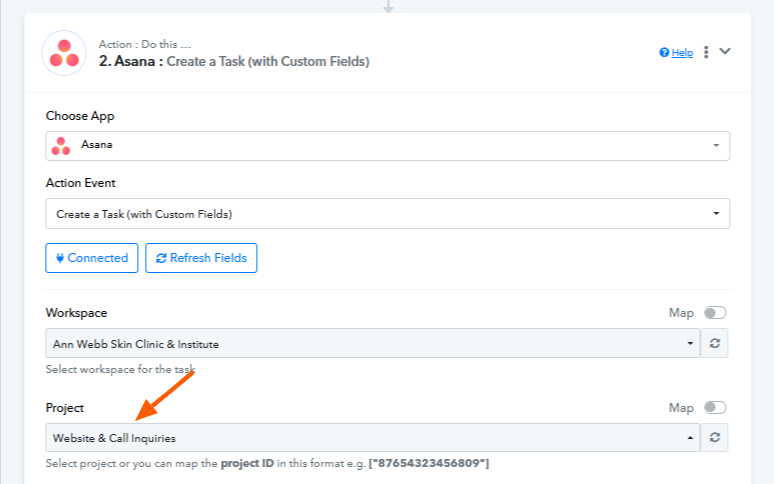Click the Asana logo in action header
This screenshot has height=484, width=774.
tap(64, 53)
